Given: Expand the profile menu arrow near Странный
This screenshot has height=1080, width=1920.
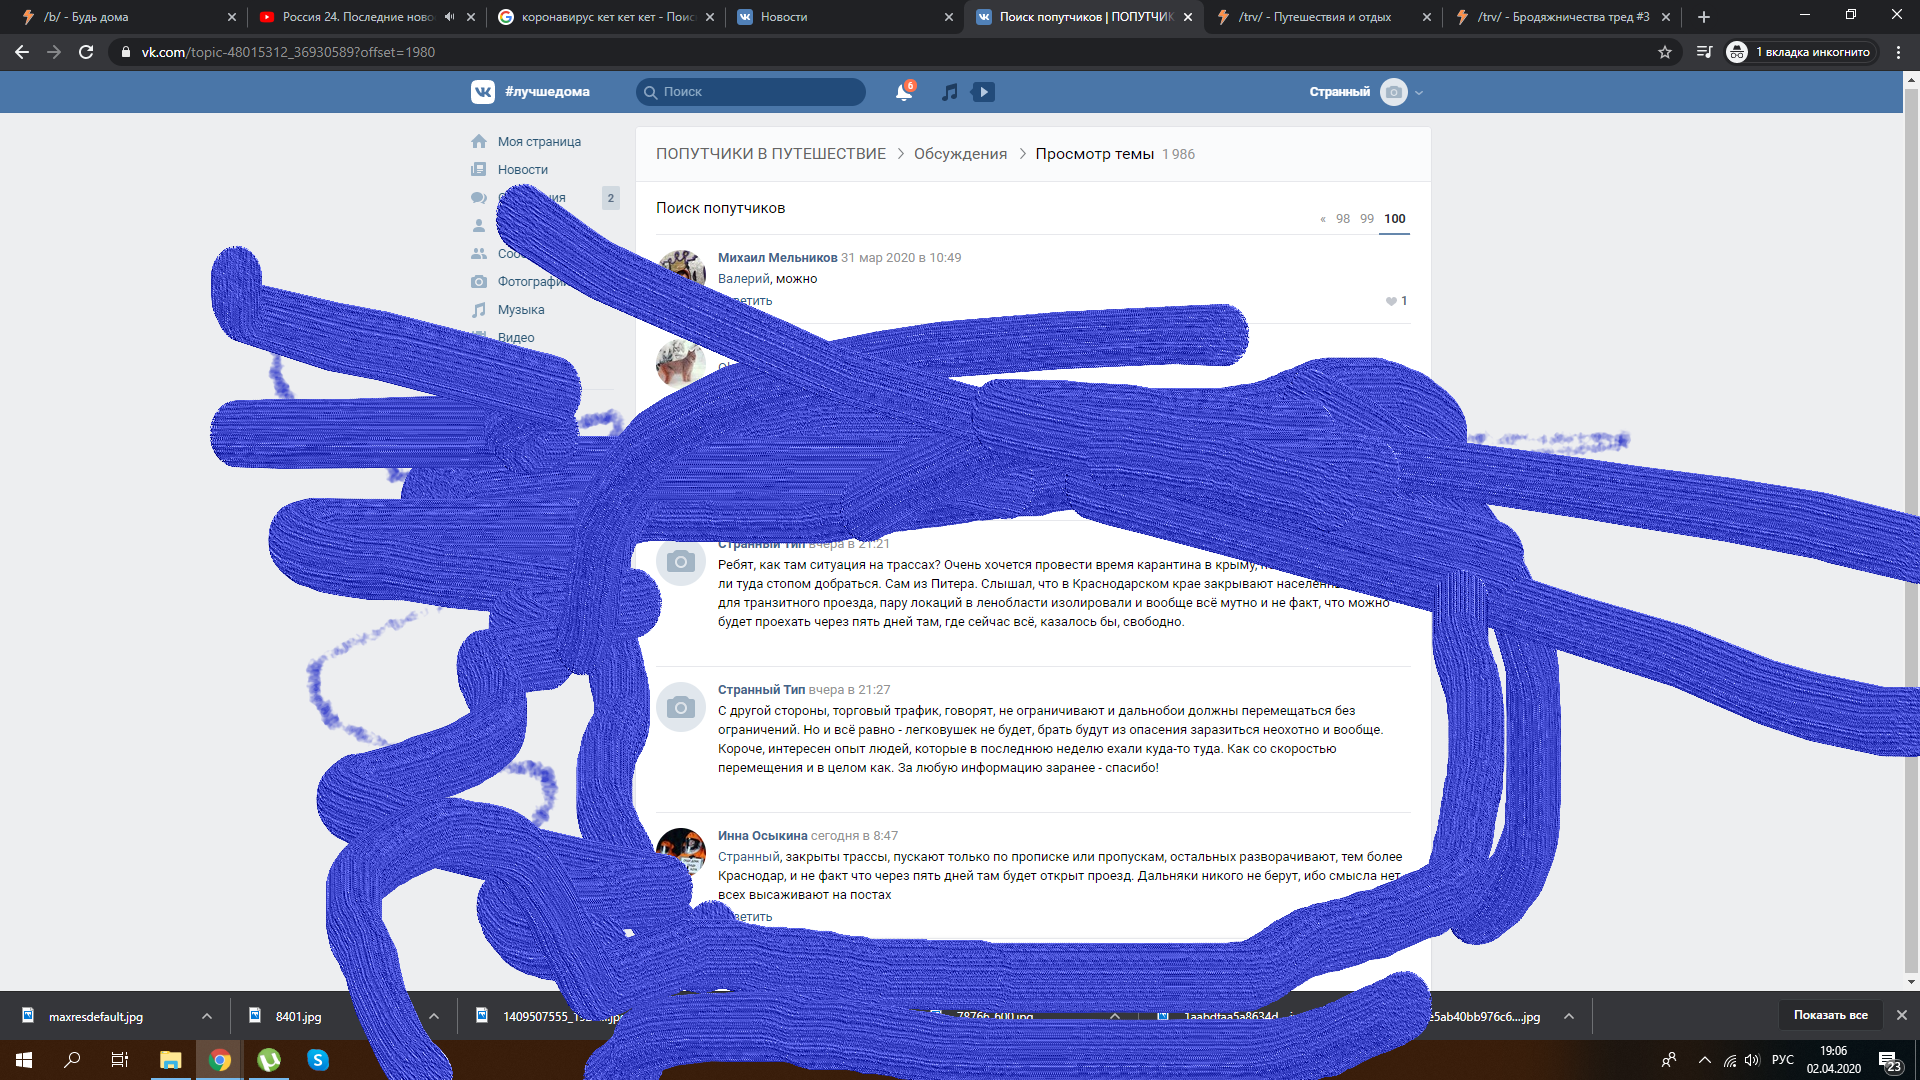Looking at the screenshot, I should (x=1419, y=93).
